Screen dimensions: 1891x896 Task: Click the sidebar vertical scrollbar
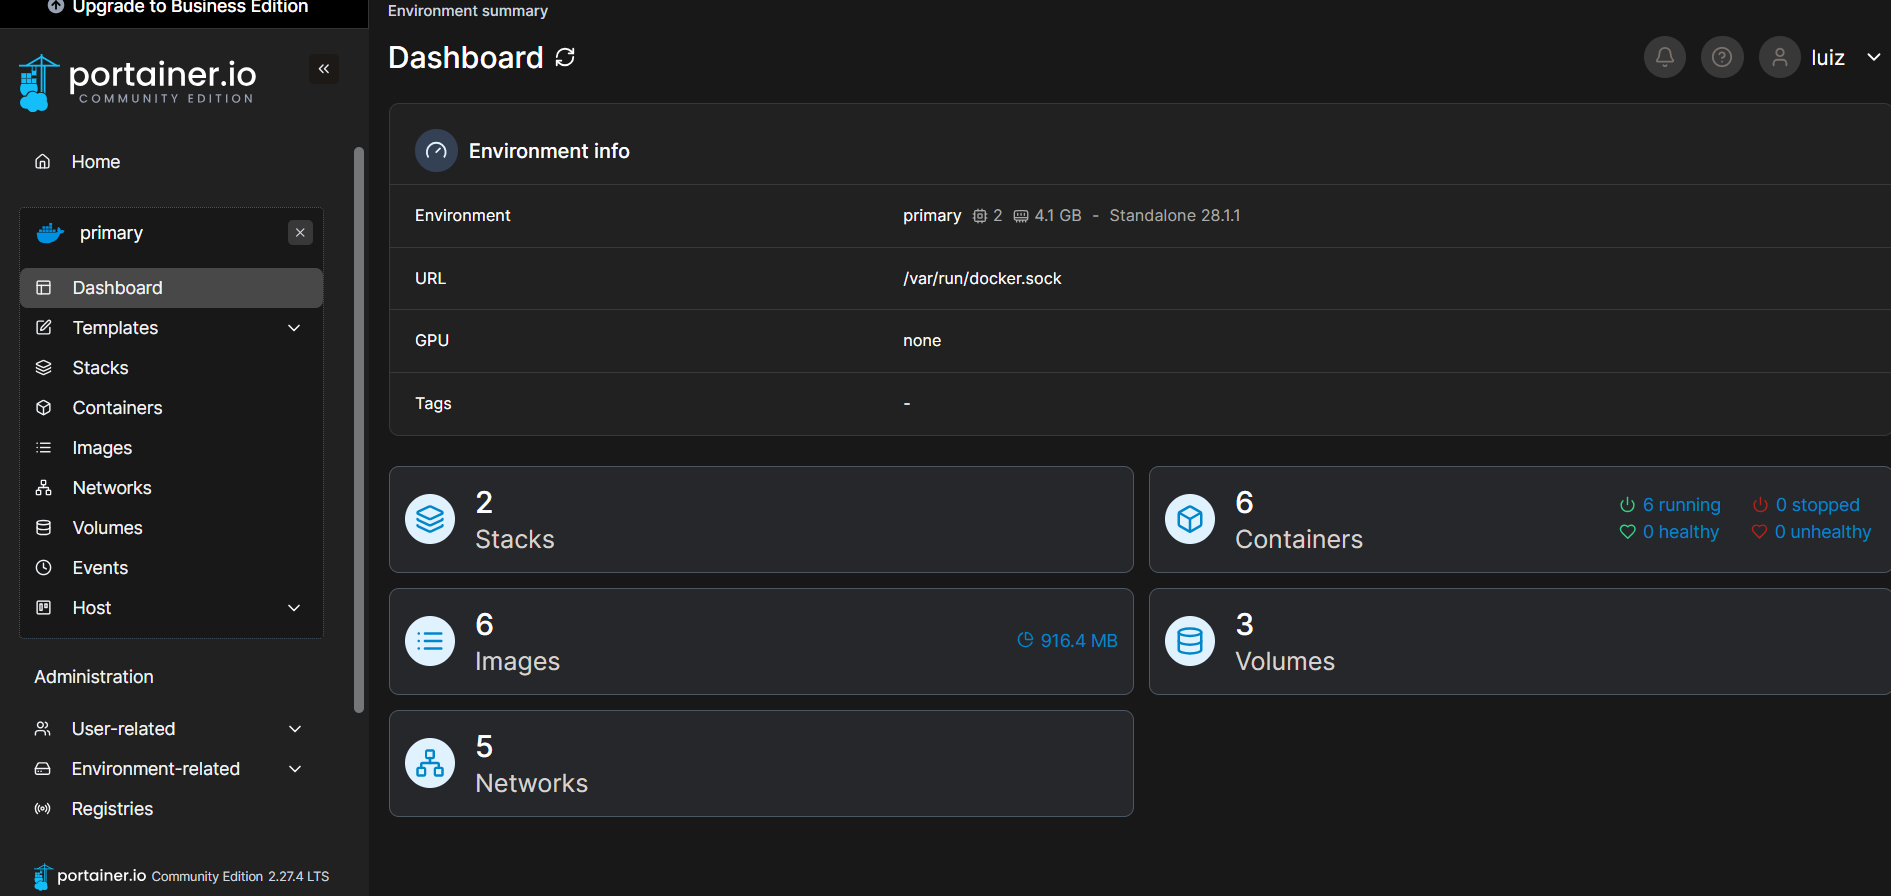[x=359, y=430]
